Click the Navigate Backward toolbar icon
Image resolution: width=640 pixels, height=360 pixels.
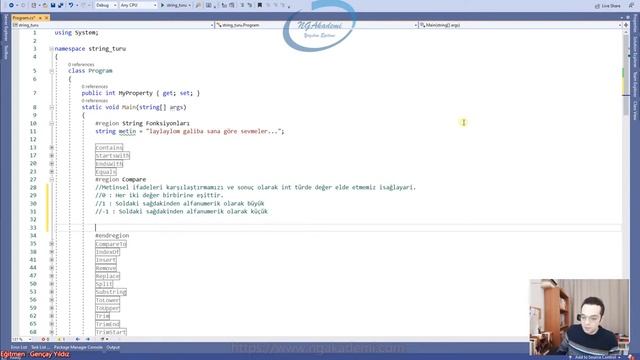[11, 5]
